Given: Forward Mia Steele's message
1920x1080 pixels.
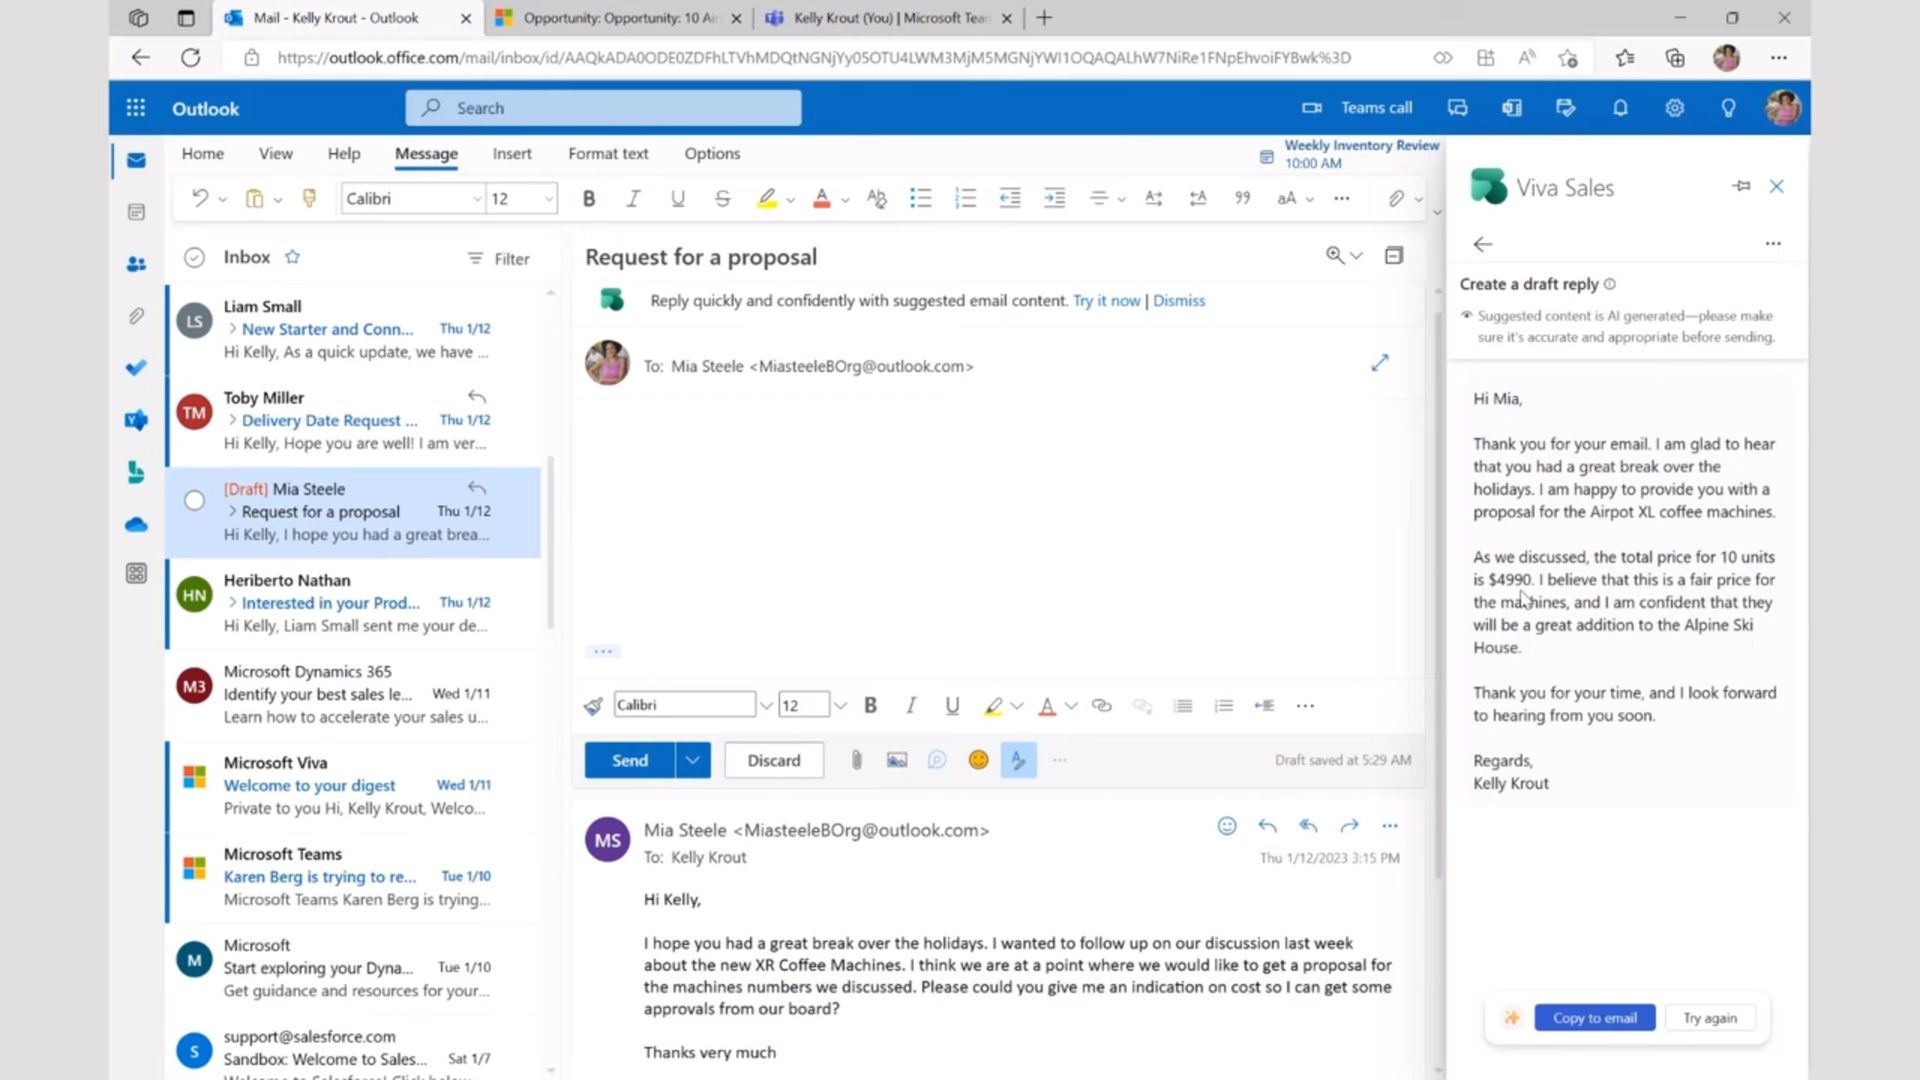Looking at the screenshot, I should [x=1349, y=826].
